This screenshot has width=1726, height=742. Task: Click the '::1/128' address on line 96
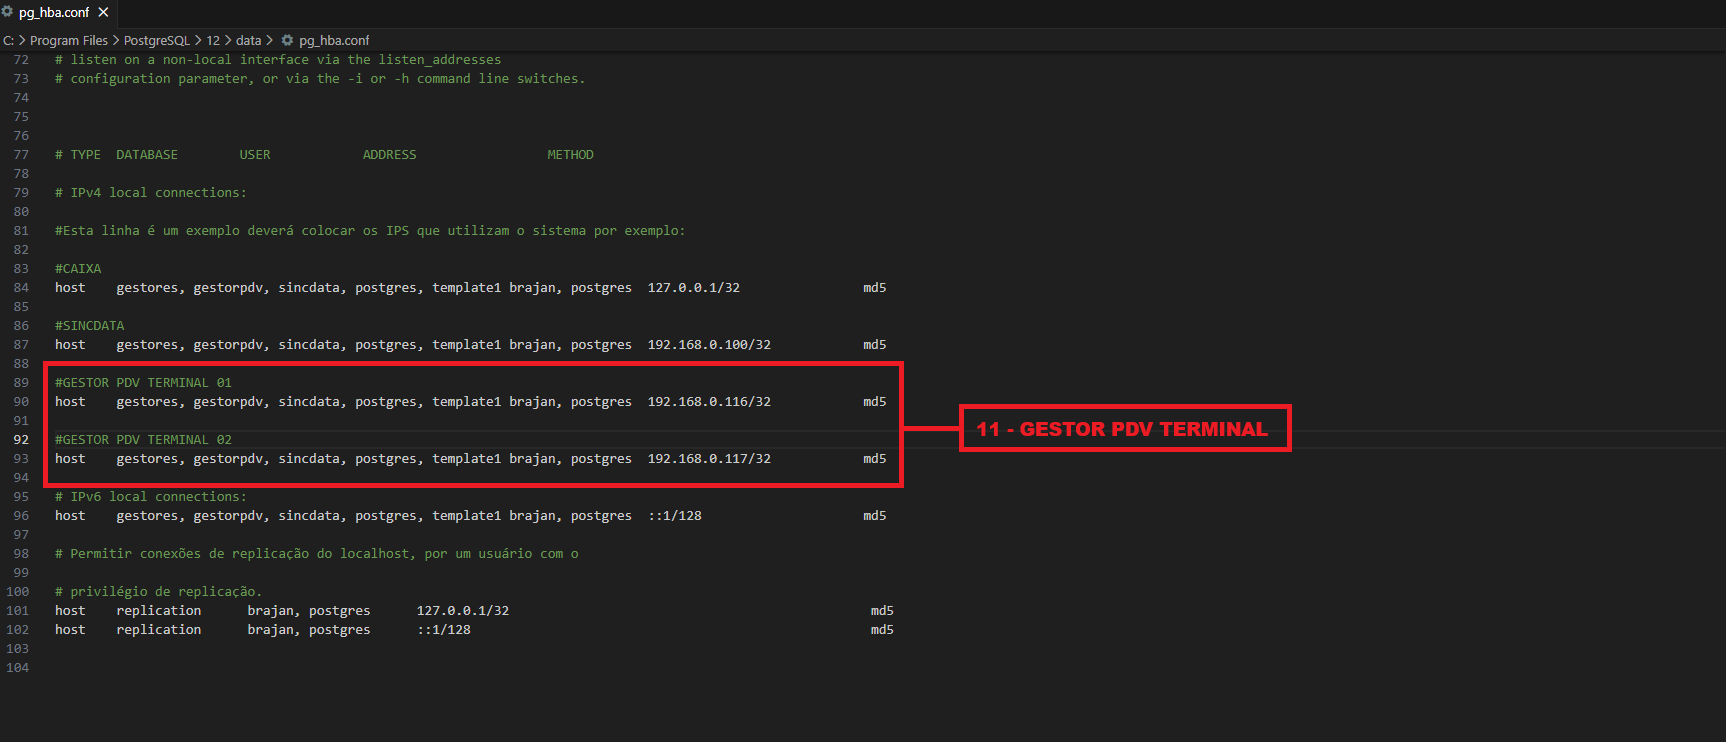675,516
